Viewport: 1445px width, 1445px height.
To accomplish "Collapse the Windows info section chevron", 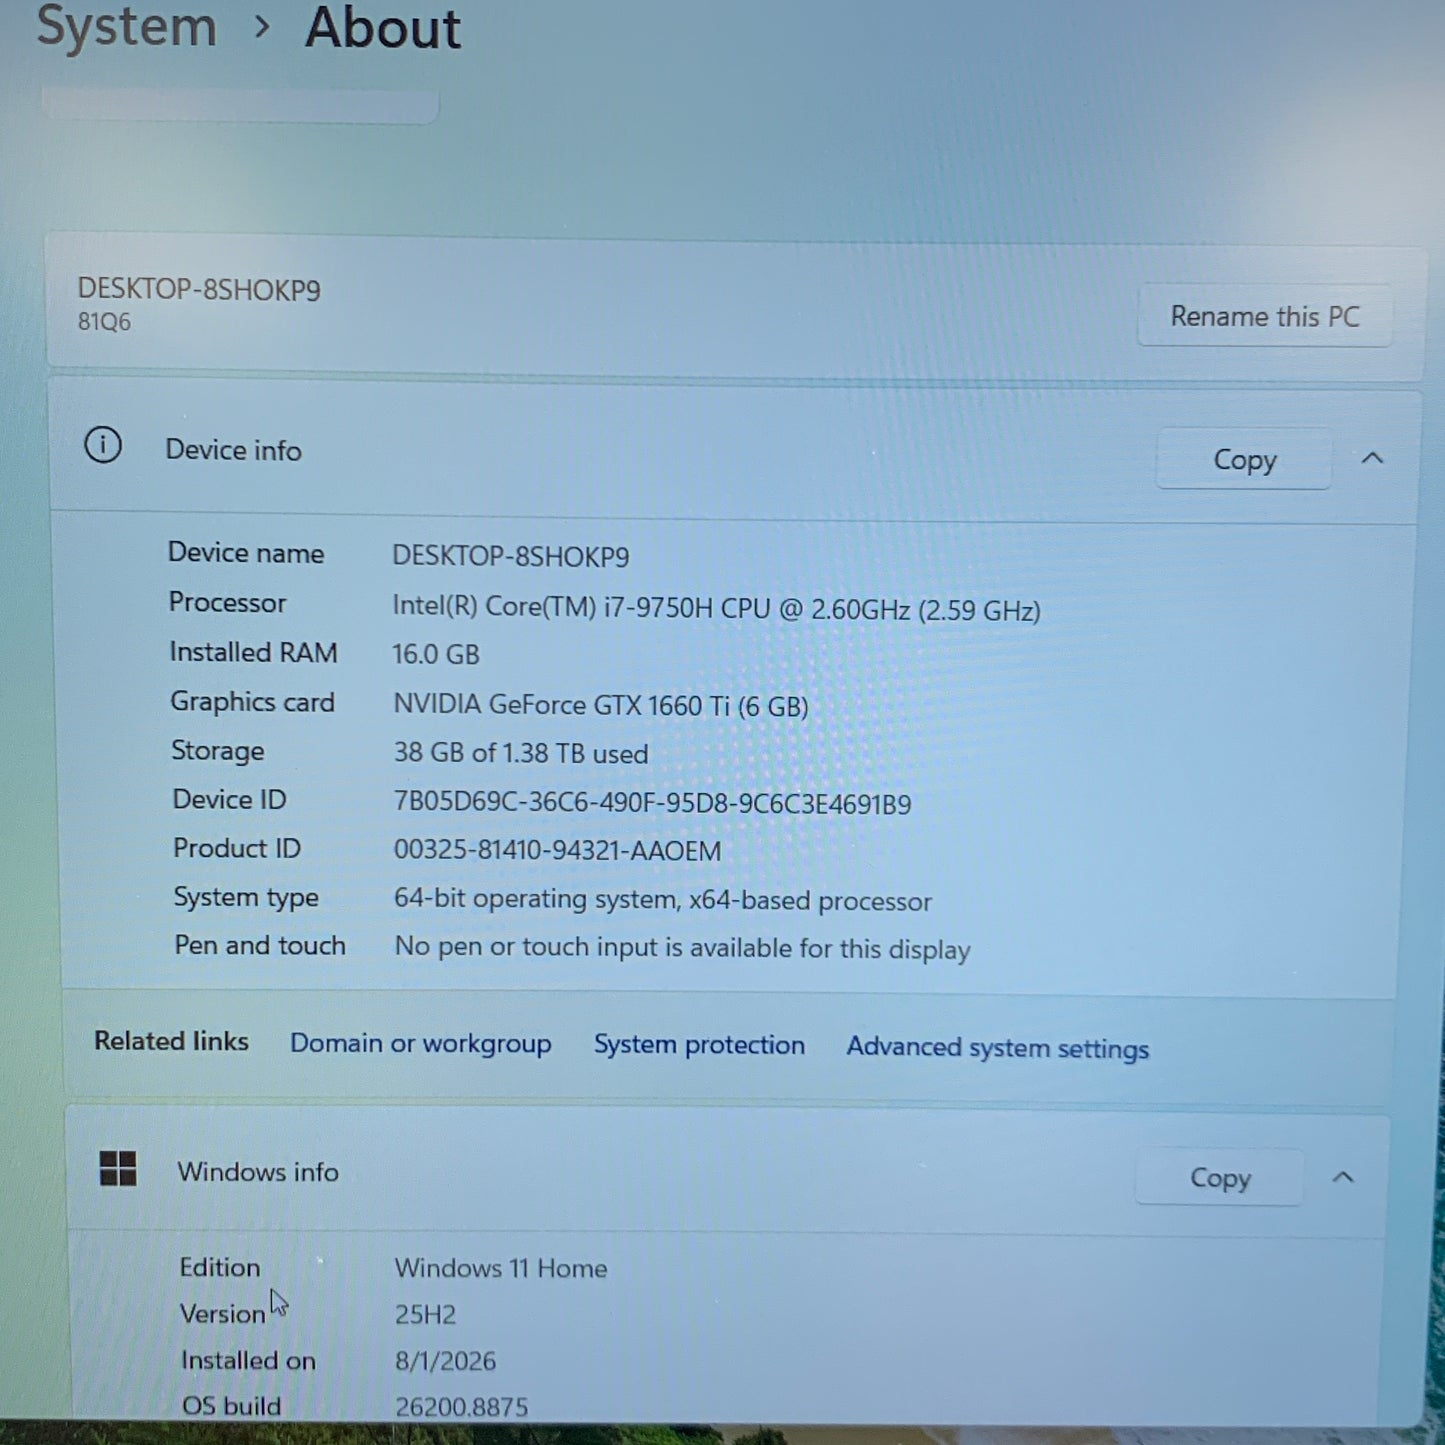I will (1343, 1177).
